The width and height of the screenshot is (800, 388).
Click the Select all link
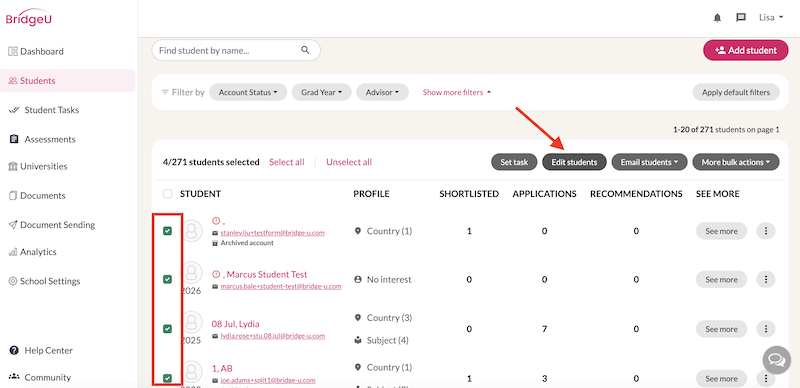[287, 162]
